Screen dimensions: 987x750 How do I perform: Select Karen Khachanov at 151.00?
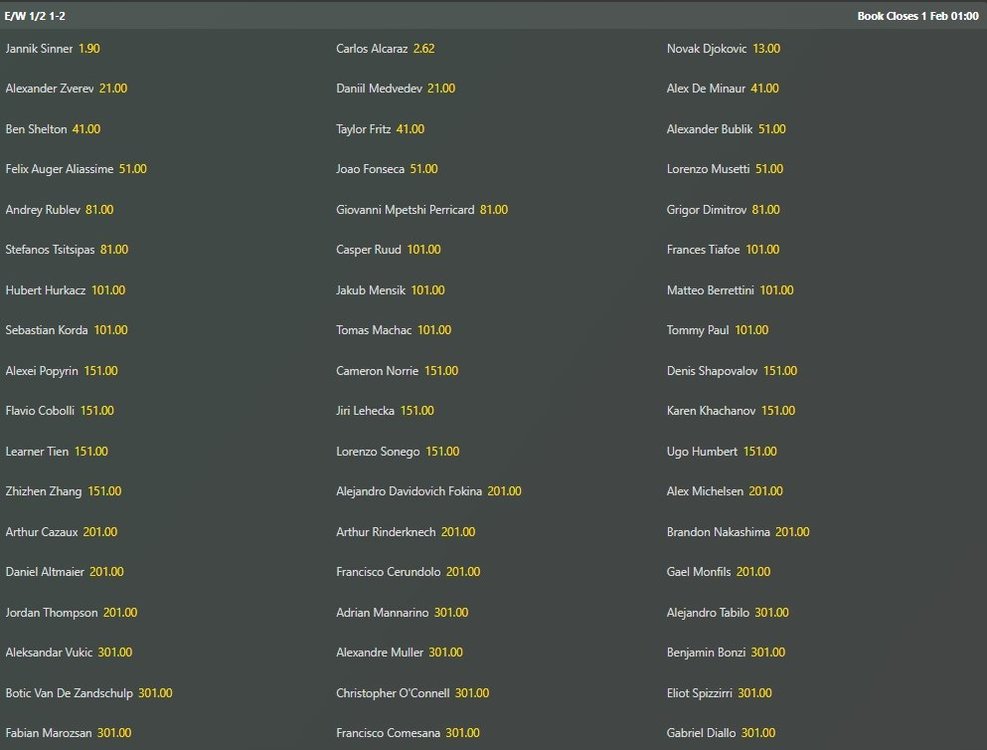pos(778,411)
